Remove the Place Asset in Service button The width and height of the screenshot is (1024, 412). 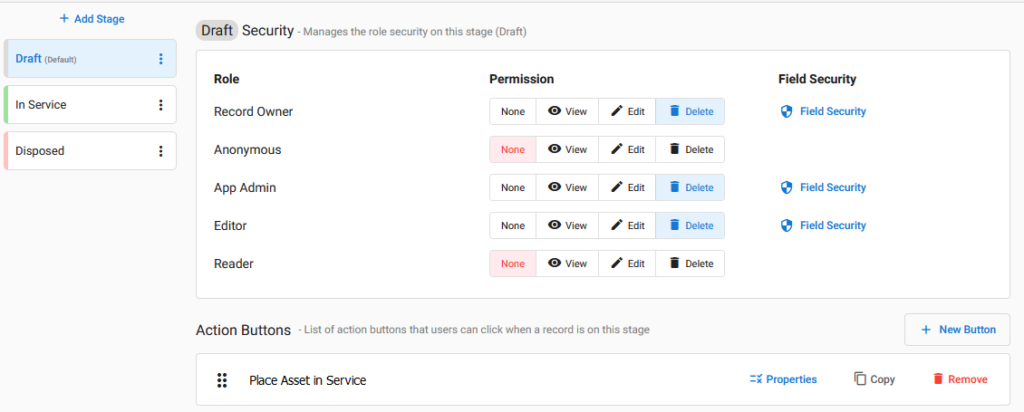point(960,379)
